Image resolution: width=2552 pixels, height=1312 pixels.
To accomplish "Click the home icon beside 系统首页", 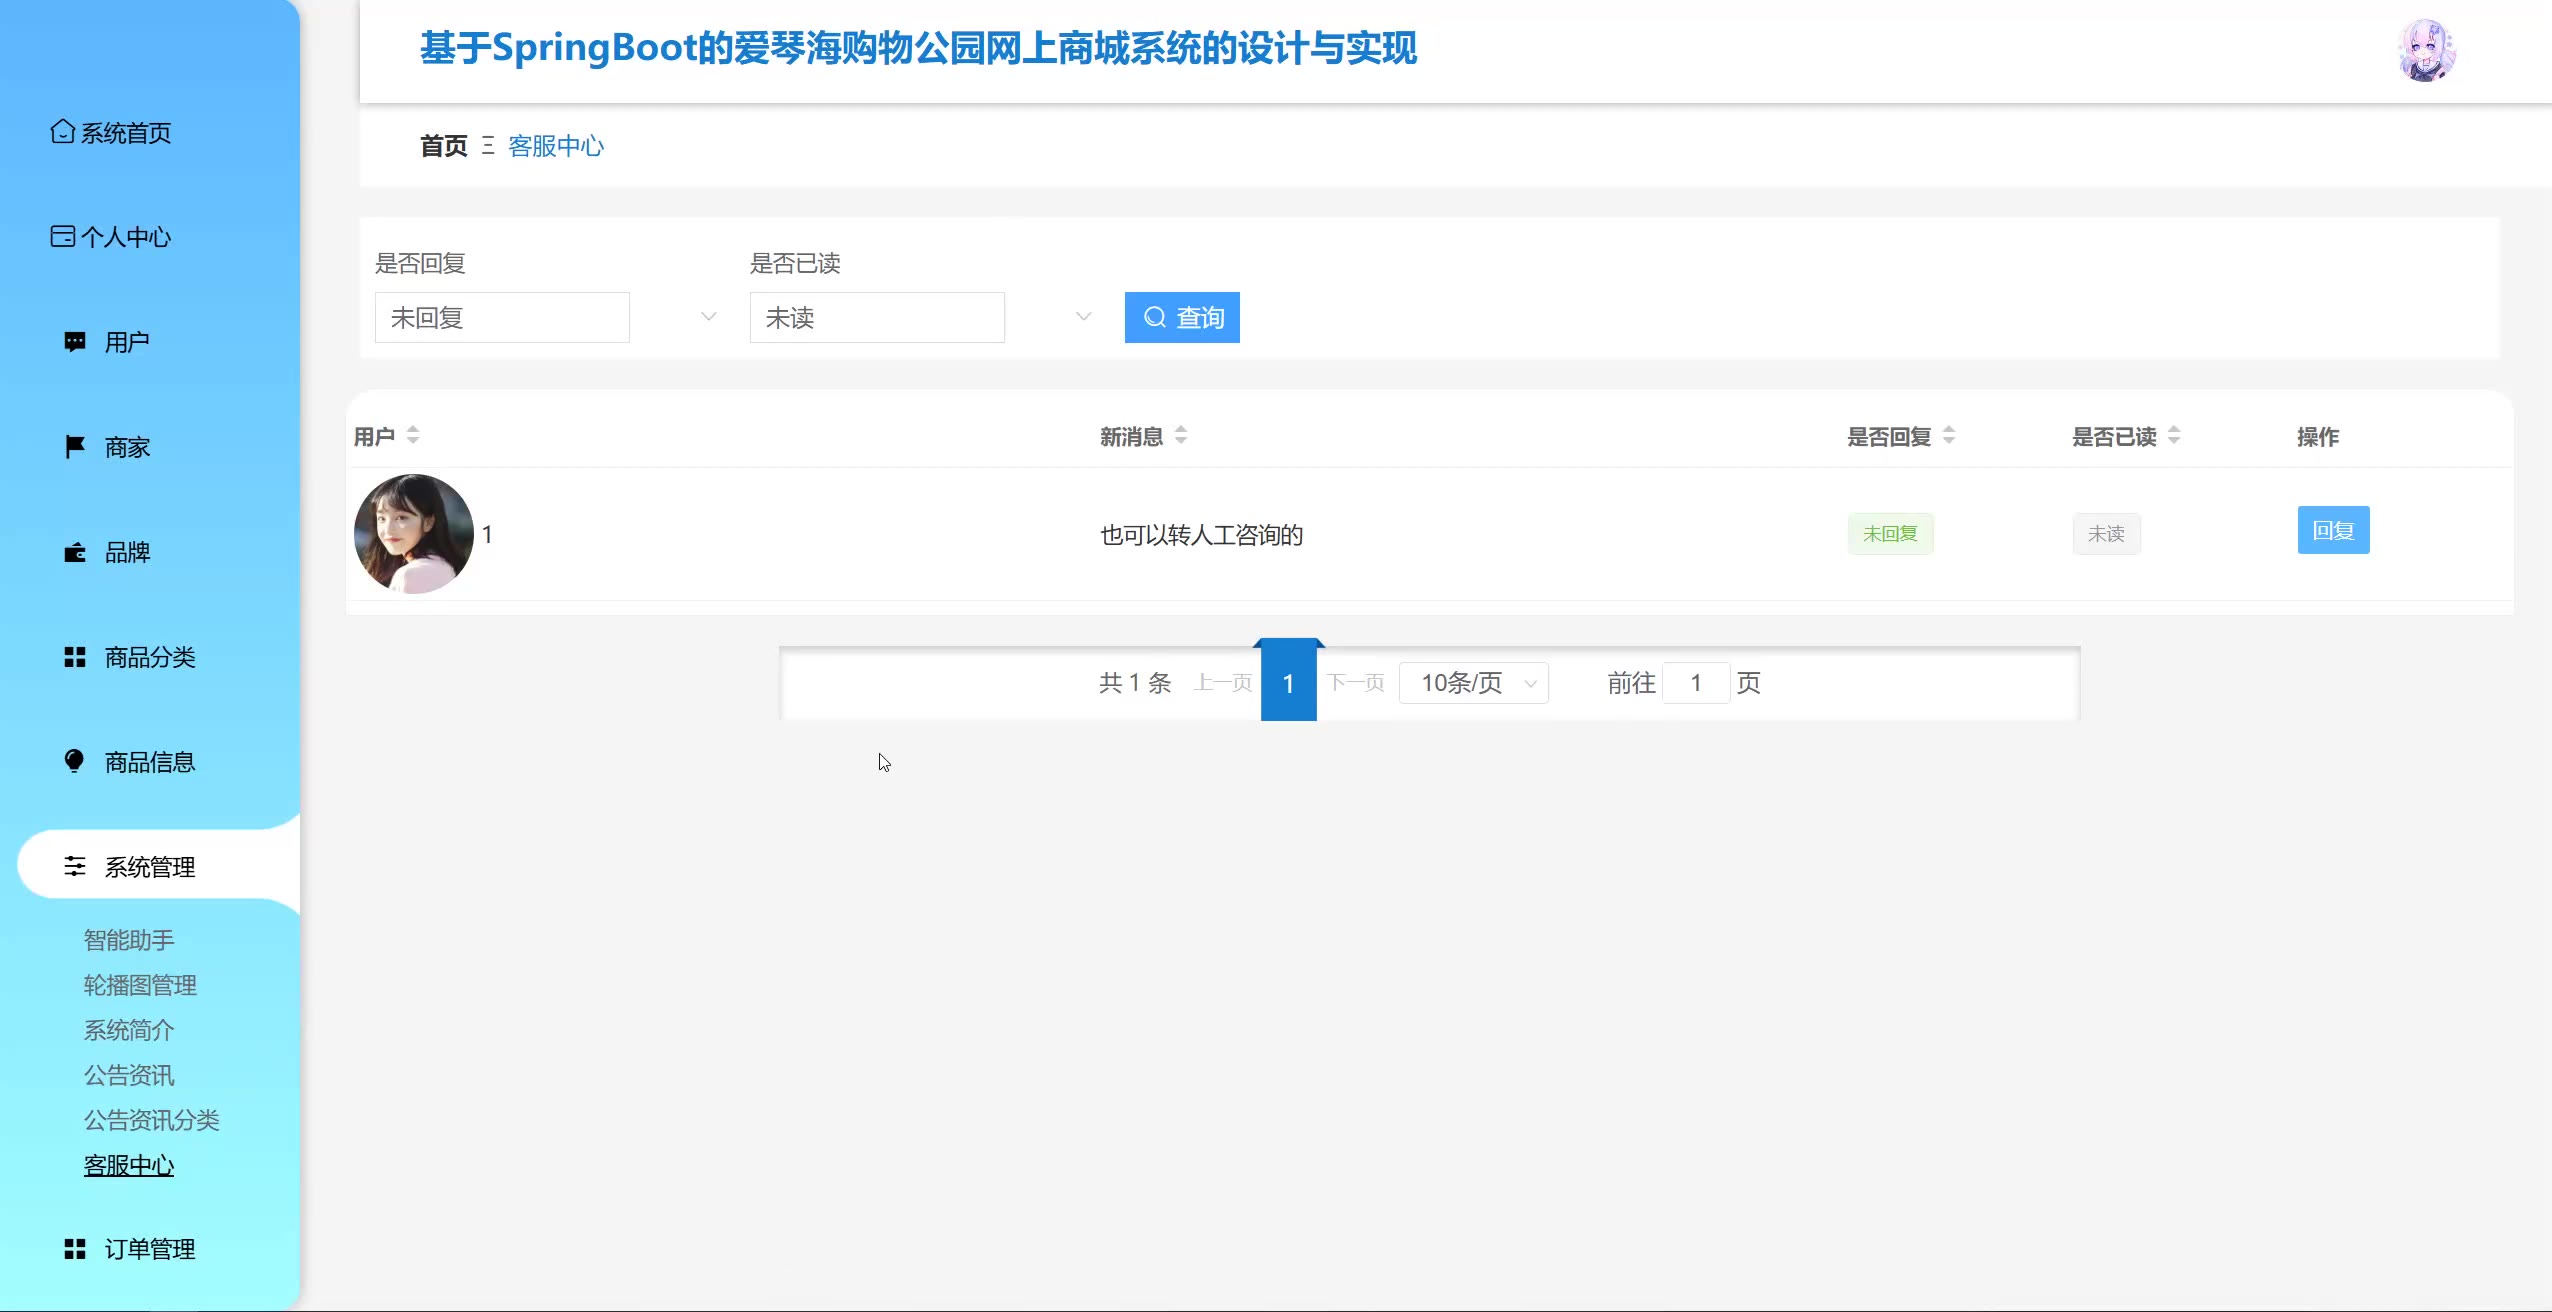I will pos(62,132).
